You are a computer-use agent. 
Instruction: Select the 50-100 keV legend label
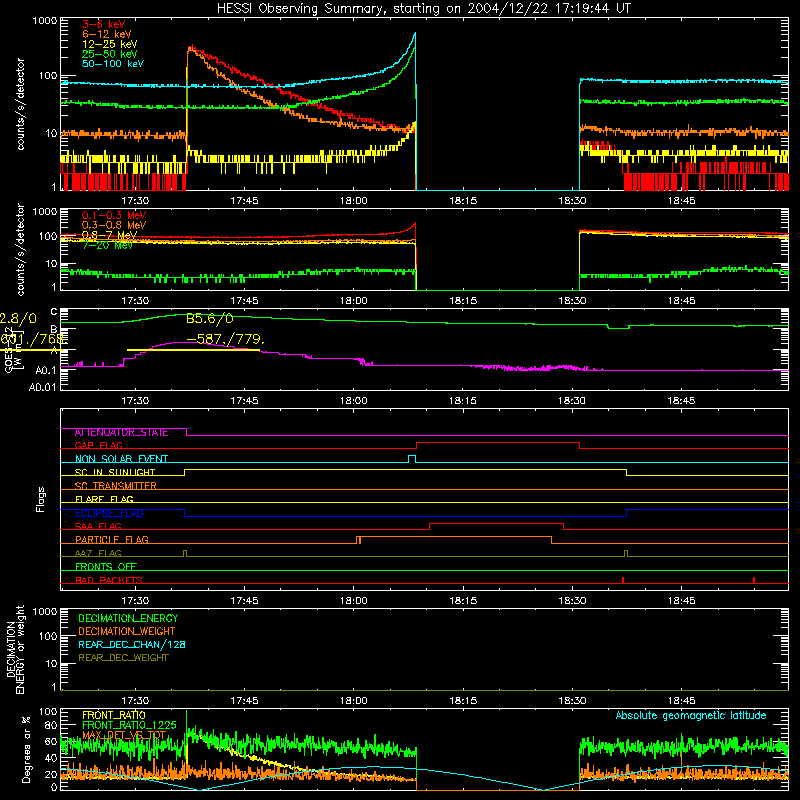(x=113, y=64)
